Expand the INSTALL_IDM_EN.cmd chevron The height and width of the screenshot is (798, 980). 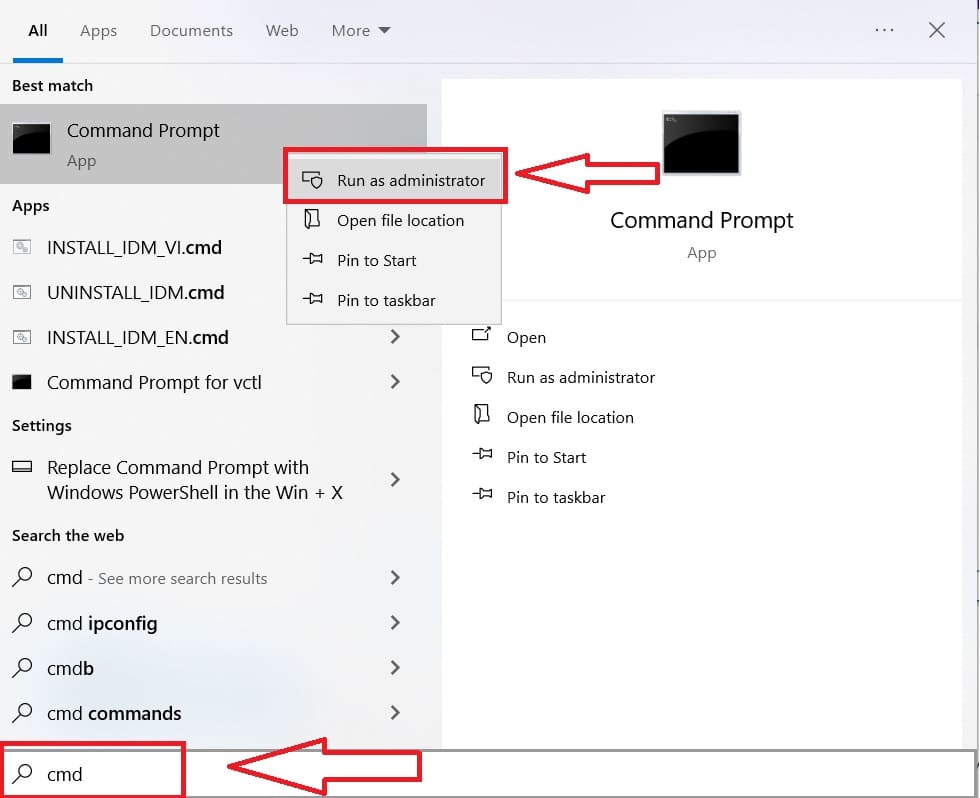point(395,337)
